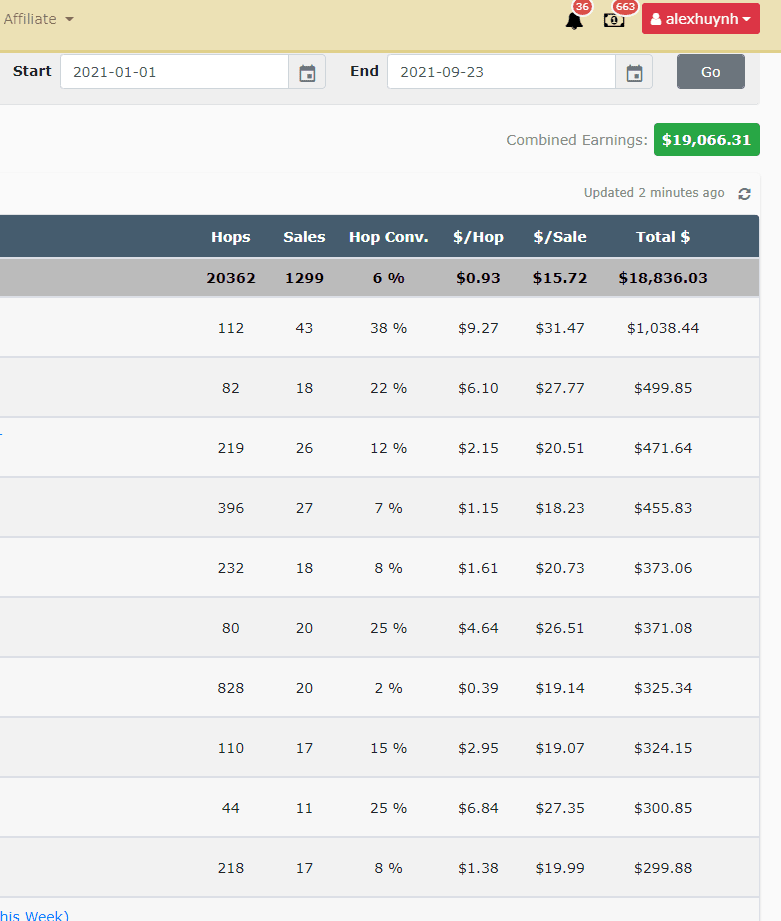Select the $300.85 total cell
The width and height of the screenshot is (781, 921).
[x=663, y=808]
